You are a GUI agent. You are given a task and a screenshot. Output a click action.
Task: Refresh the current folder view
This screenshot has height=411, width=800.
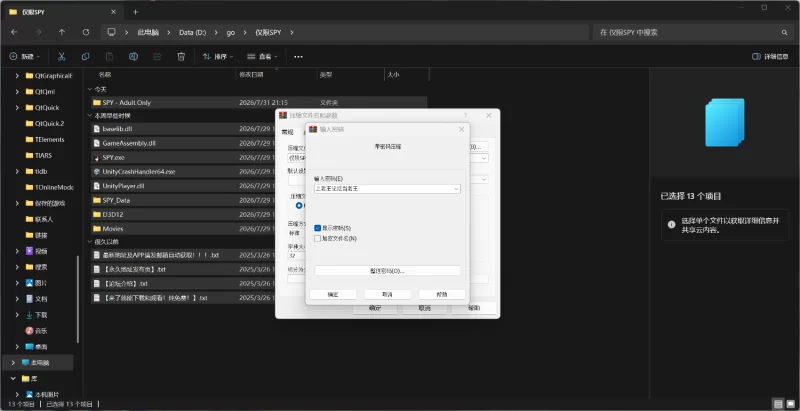(x=86, y=32)
